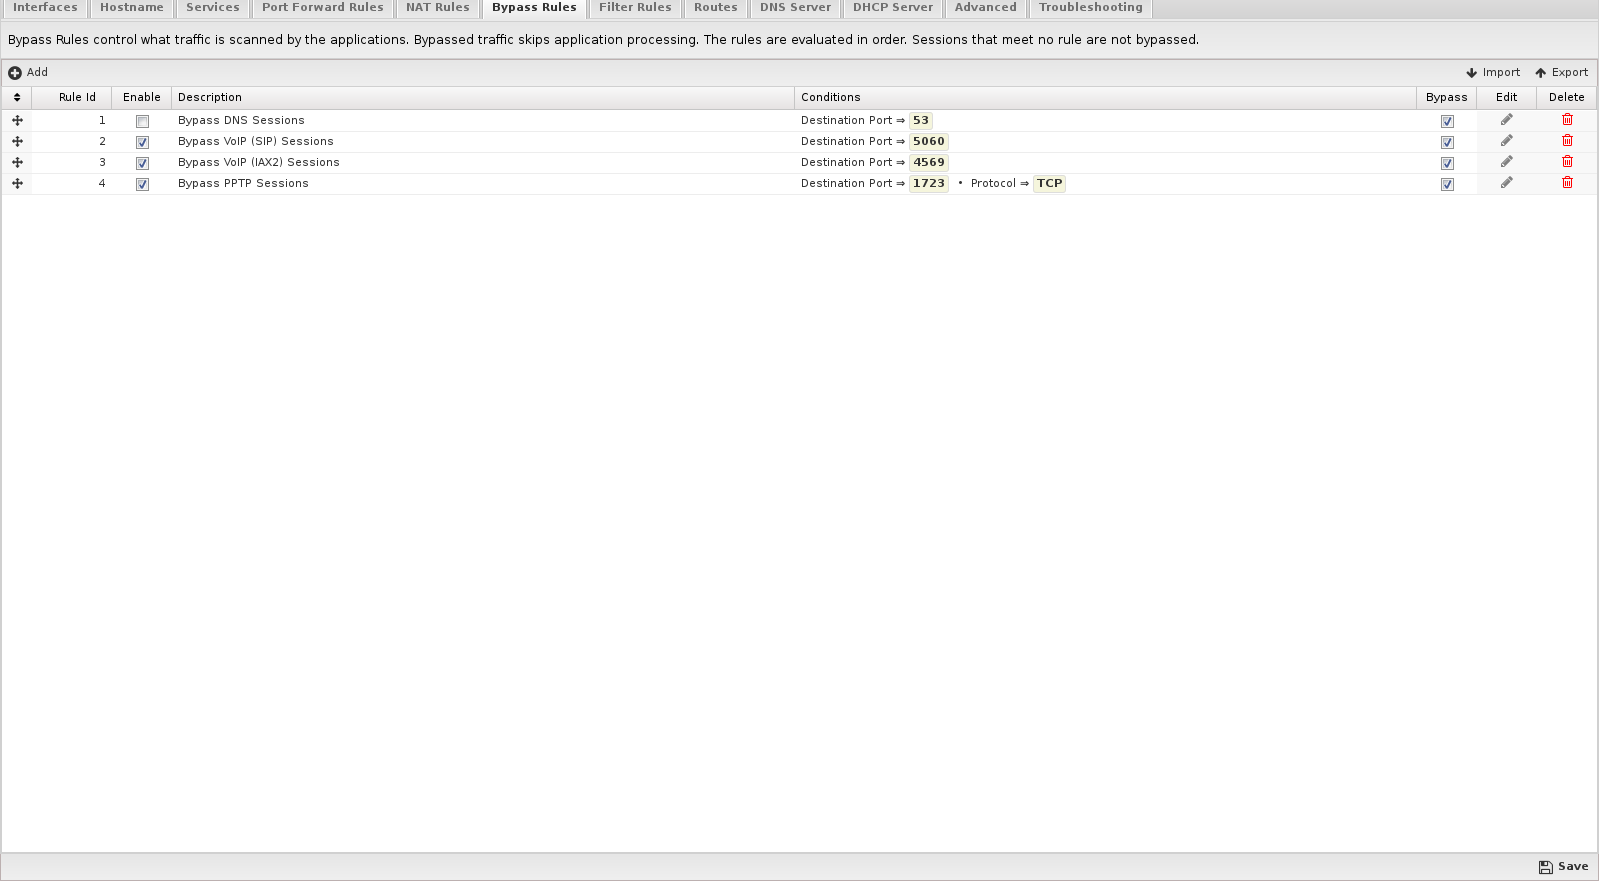This screenshot has width=1599, height=881.
Task: Click the destination port value 1723
Action: pyautogui.click(x=929, y=183)
